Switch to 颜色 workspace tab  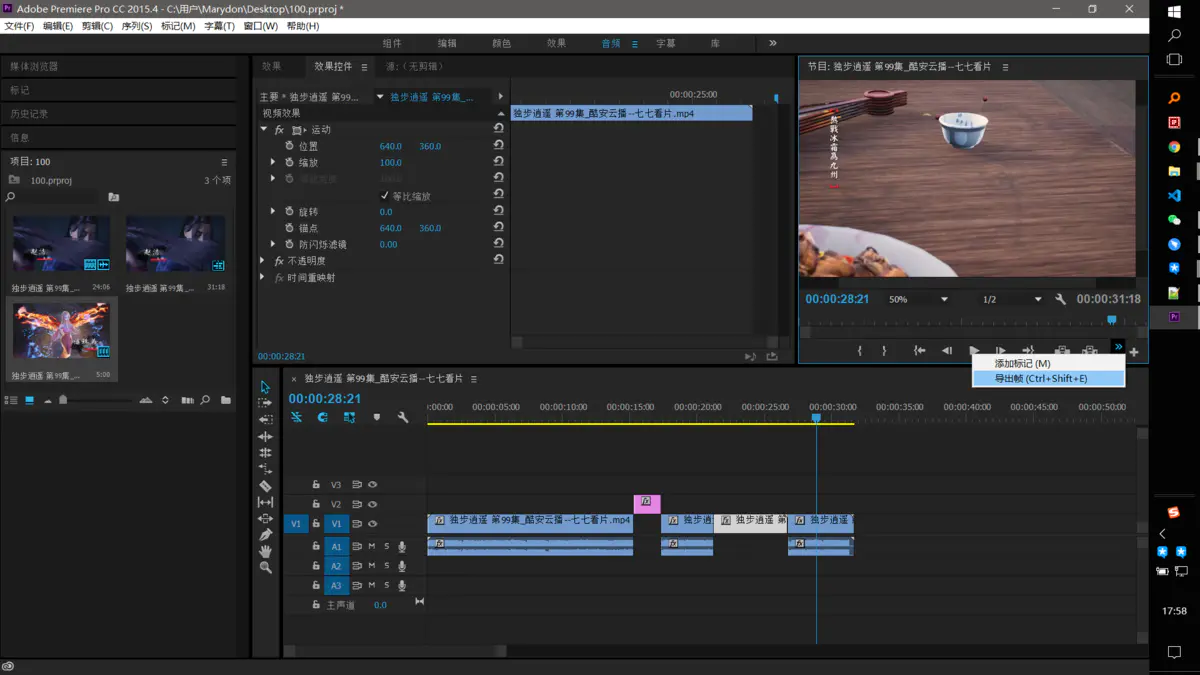(x=501, y=43)
